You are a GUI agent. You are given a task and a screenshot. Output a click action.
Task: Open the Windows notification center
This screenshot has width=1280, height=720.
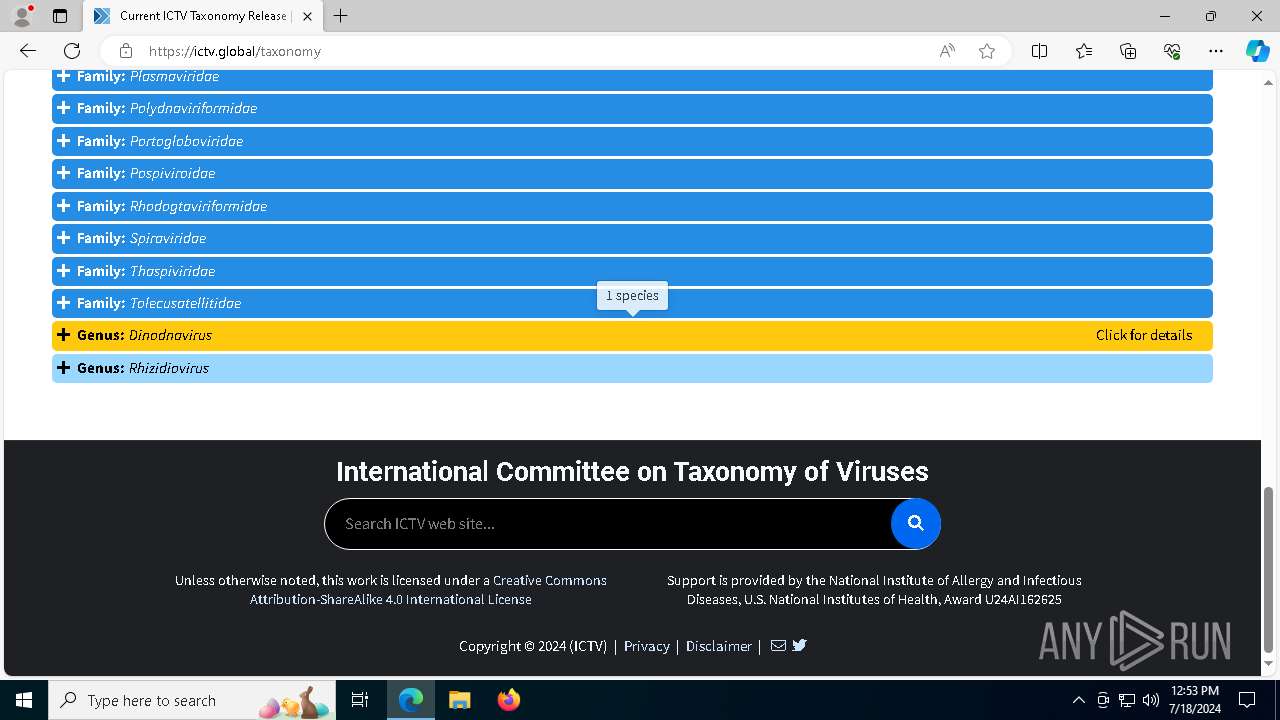tap(1247, 700)
